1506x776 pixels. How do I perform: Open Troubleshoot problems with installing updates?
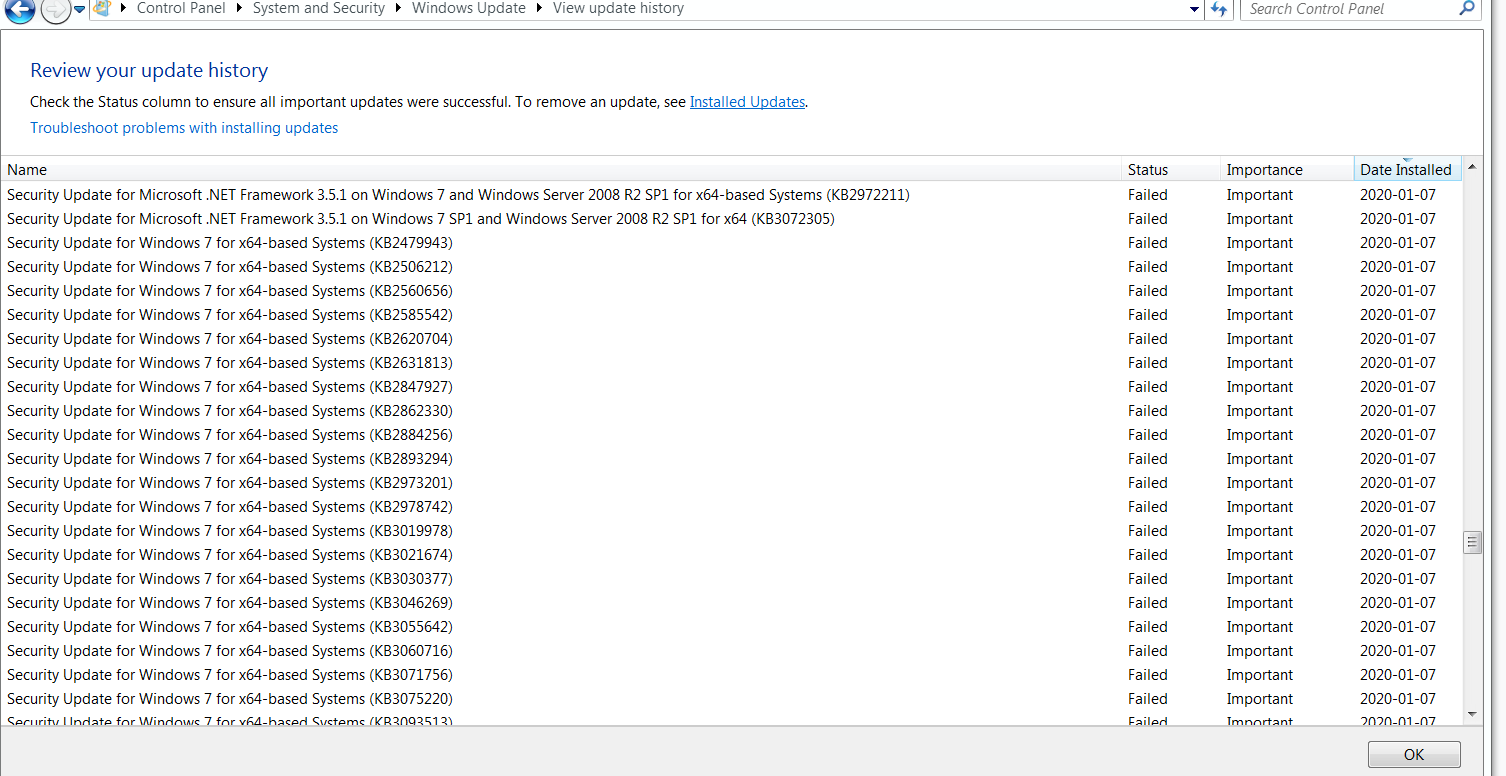click(x=184, y=128)
